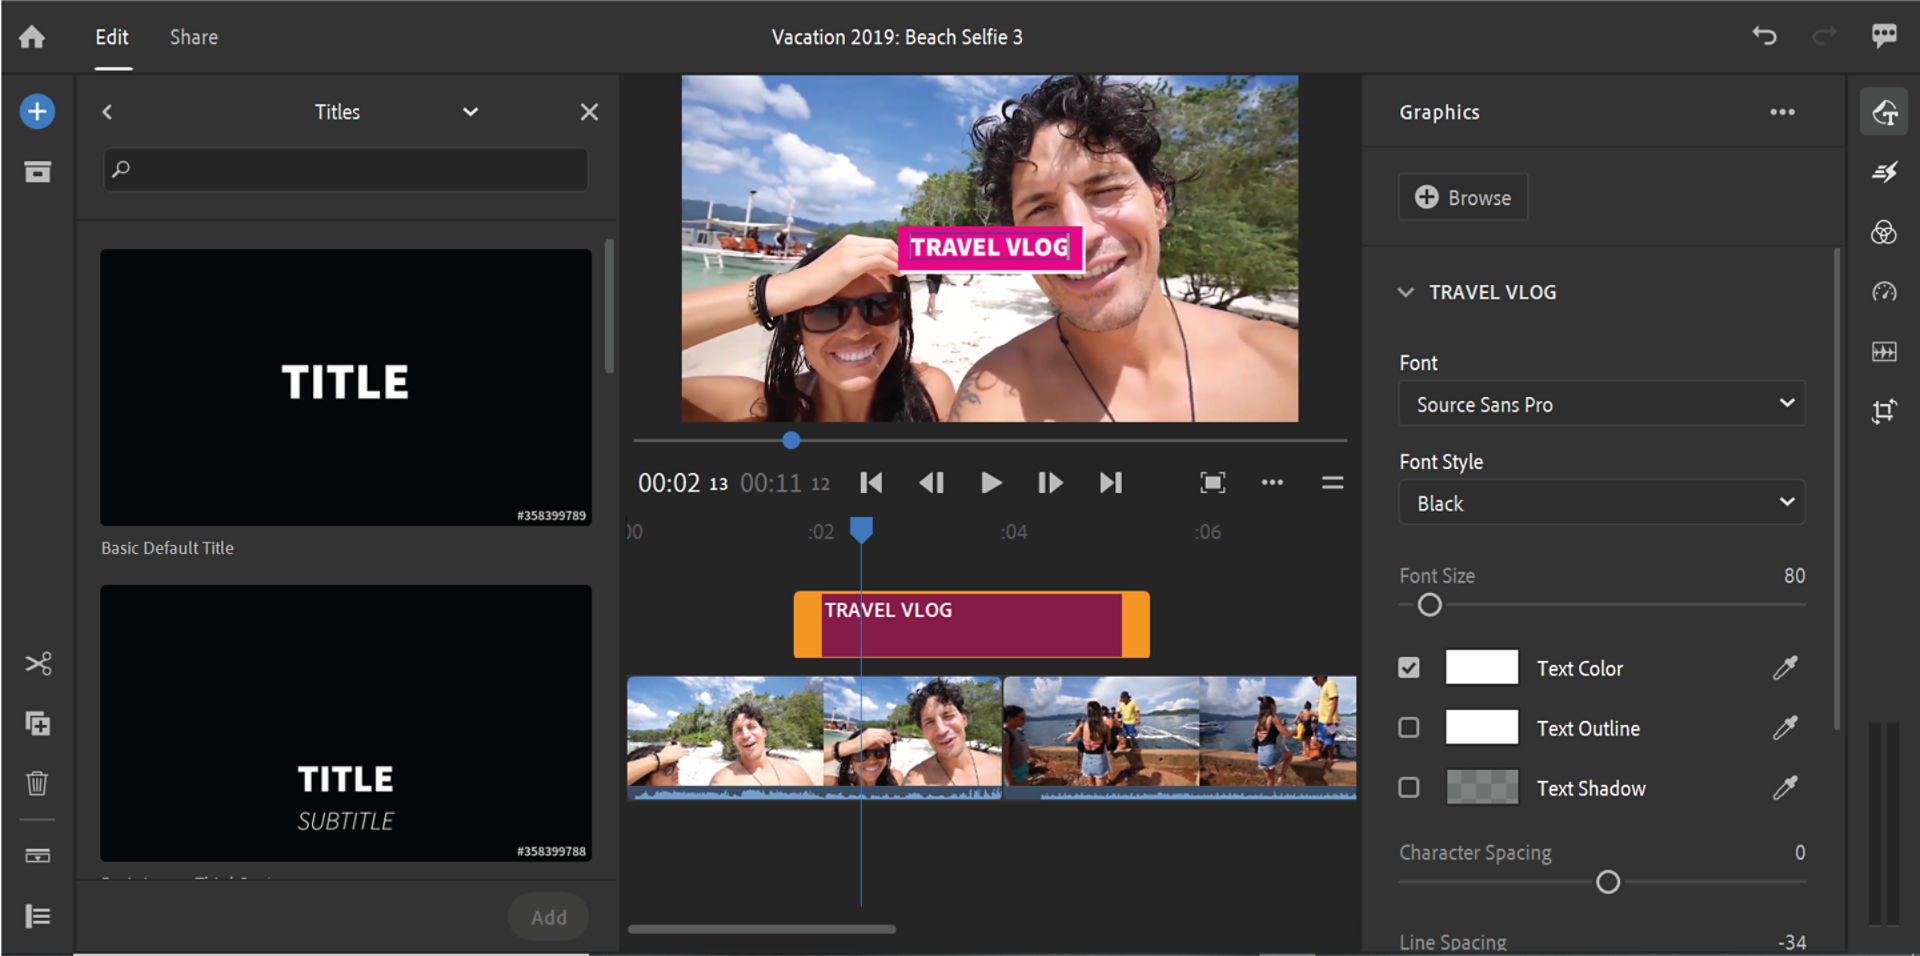Open the Font Style dropdown showing Black
This screenshot has height=956, width=1920.
click(1601, 503)
